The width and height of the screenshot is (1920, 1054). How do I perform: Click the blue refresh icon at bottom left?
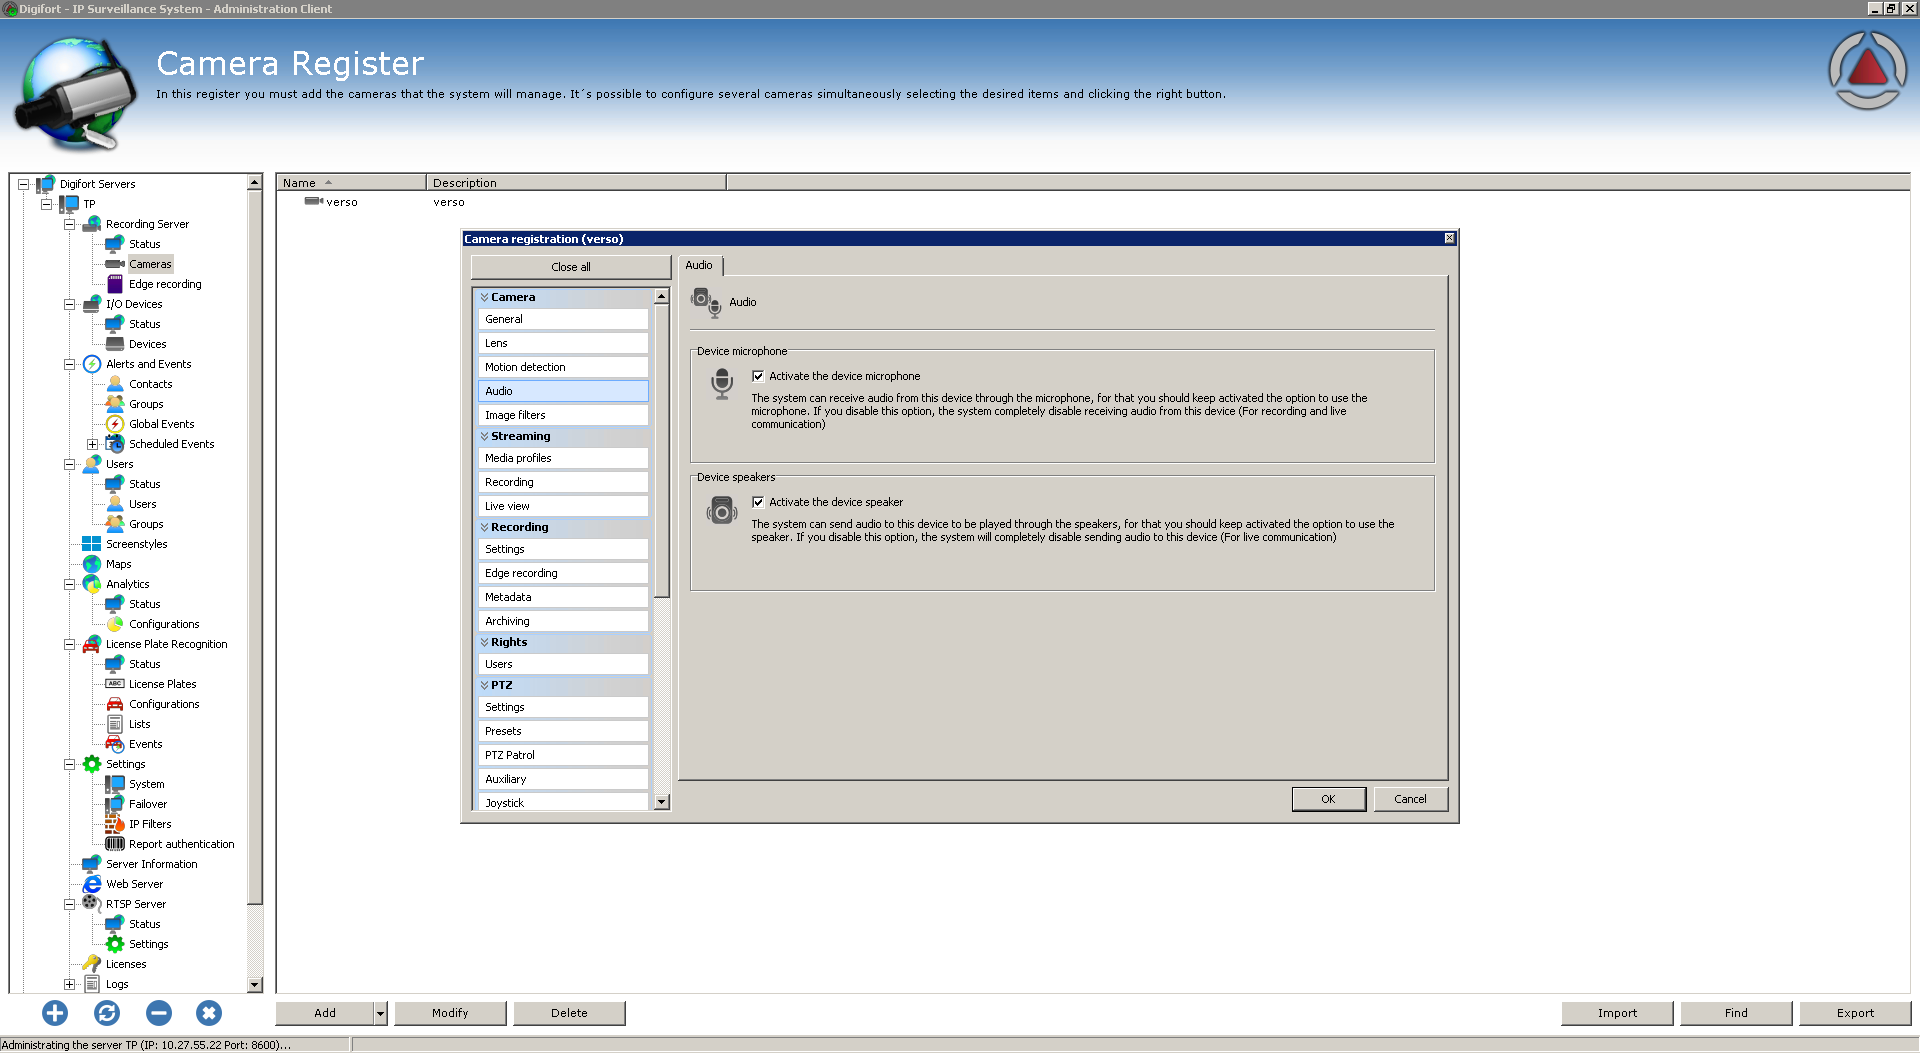click(x=107, y=1013)
